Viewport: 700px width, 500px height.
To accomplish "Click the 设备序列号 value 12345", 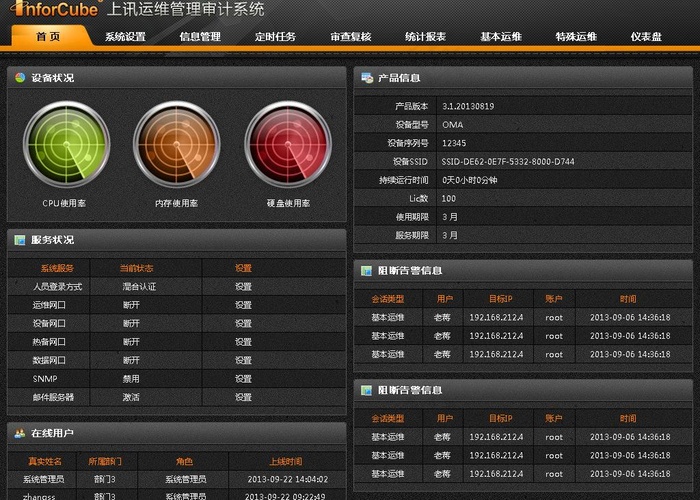I will (x=454, y=143).
